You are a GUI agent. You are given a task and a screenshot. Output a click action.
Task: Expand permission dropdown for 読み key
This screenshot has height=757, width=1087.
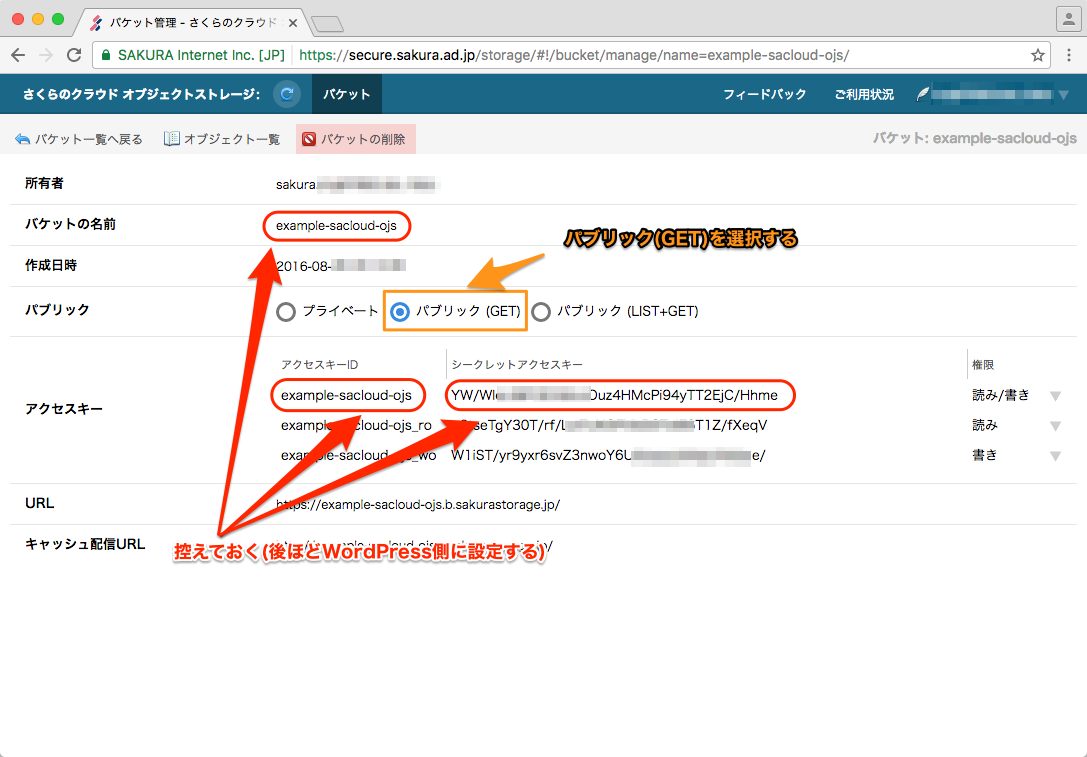(x=1055, y=426)
